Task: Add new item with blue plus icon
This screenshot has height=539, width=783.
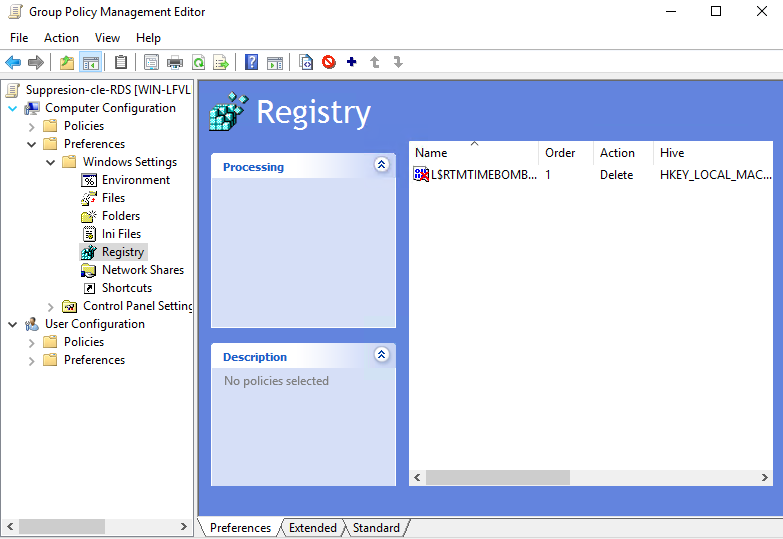Action: pos(351,62)
